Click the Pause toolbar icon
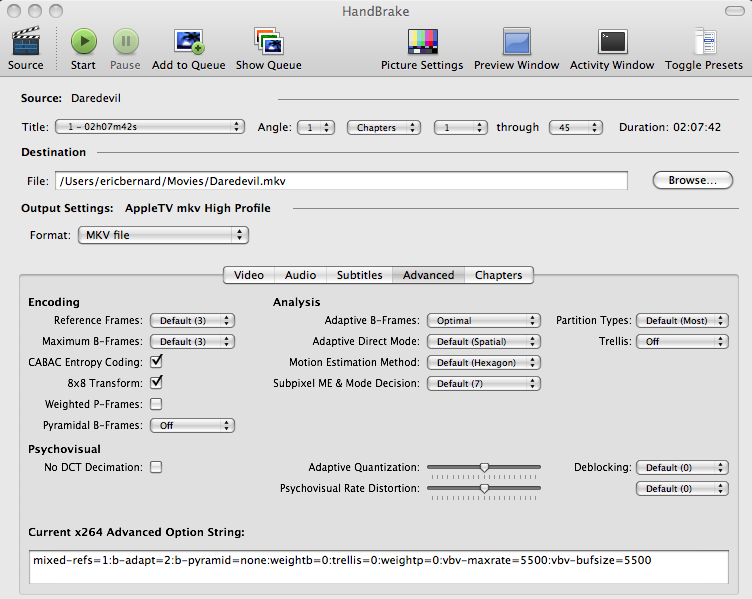 [126, 41]
